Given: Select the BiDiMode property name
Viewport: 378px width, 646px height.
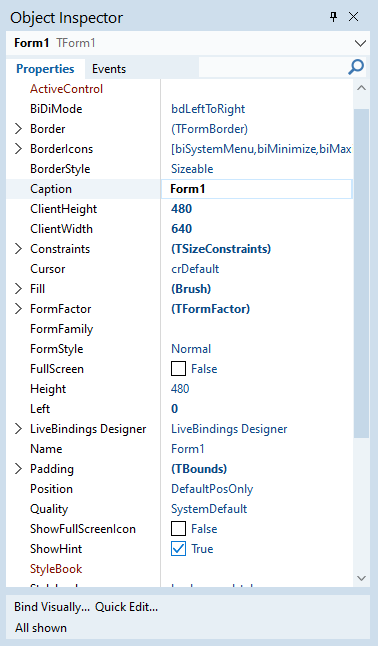Looking at the screenshot, I should click(x=56, y=109).
